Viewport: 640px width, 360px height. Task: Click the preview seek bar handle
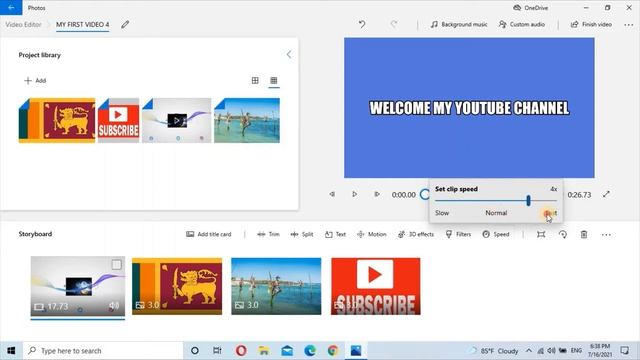coord(424,195)
